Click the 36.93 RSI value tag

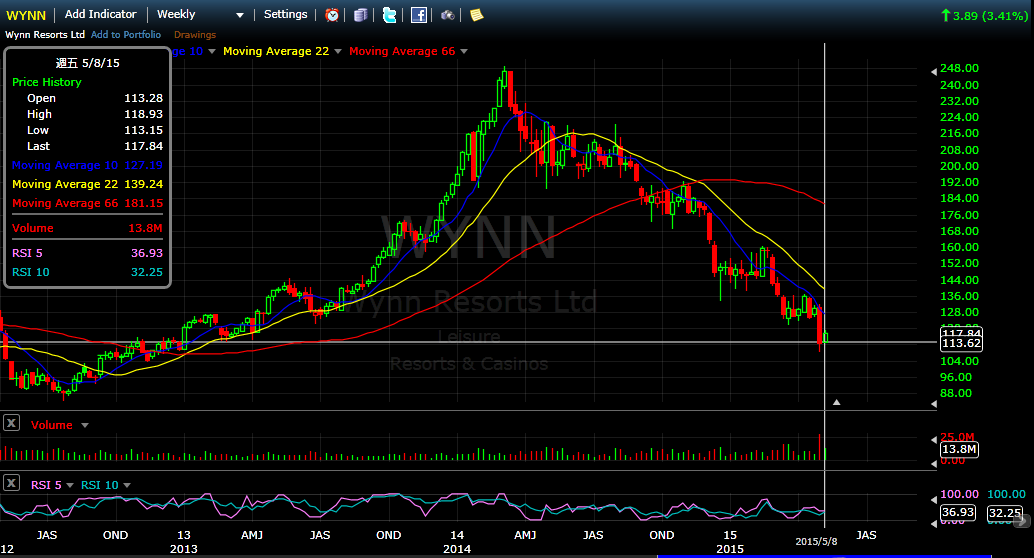point(958,512)
